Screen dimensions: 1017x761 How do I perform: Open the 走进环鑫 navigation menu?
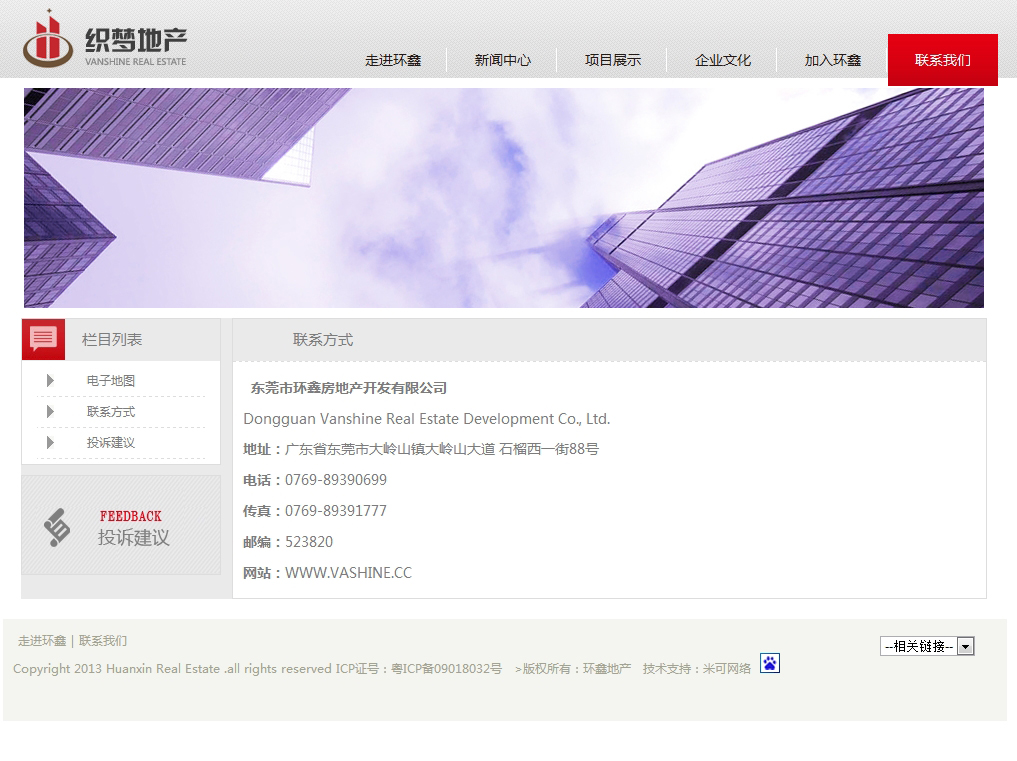[393, 60]
